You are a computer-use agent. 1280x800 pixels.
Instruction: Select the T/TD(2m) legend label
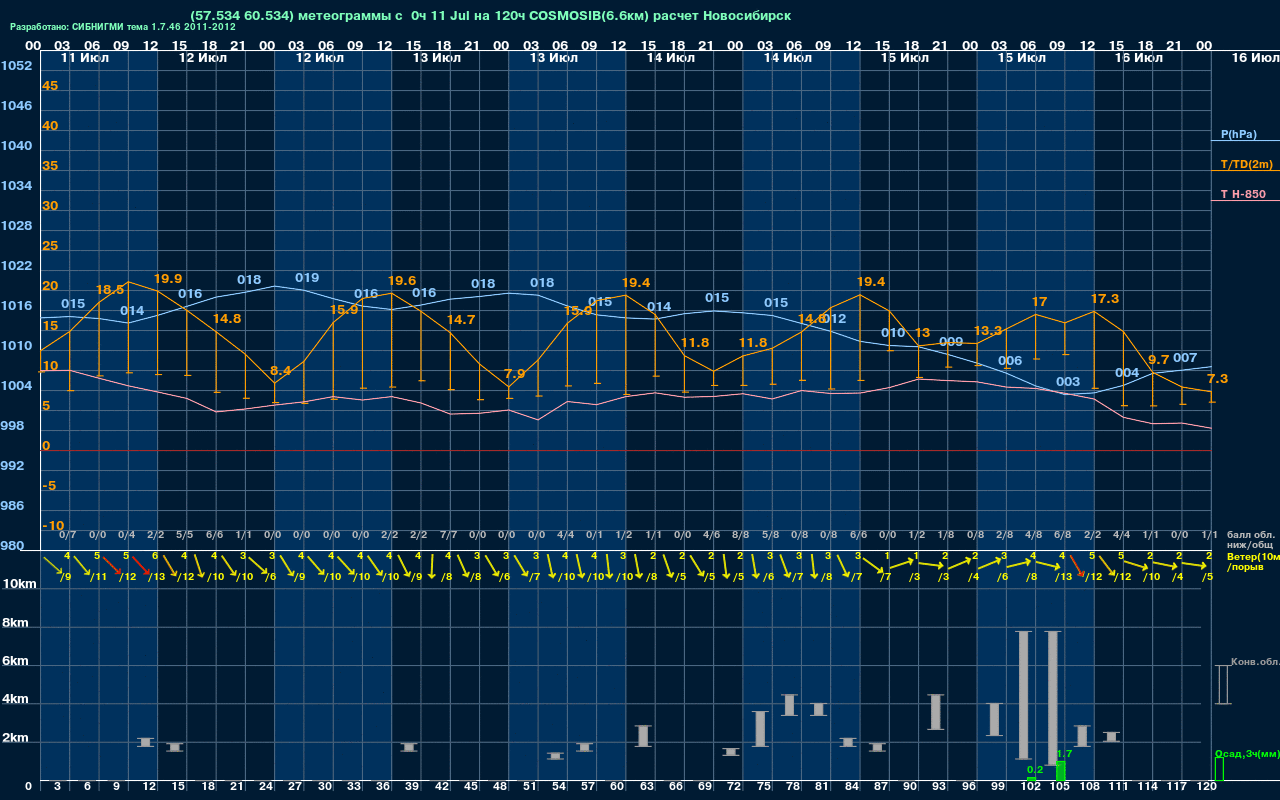coord(1246,164)
